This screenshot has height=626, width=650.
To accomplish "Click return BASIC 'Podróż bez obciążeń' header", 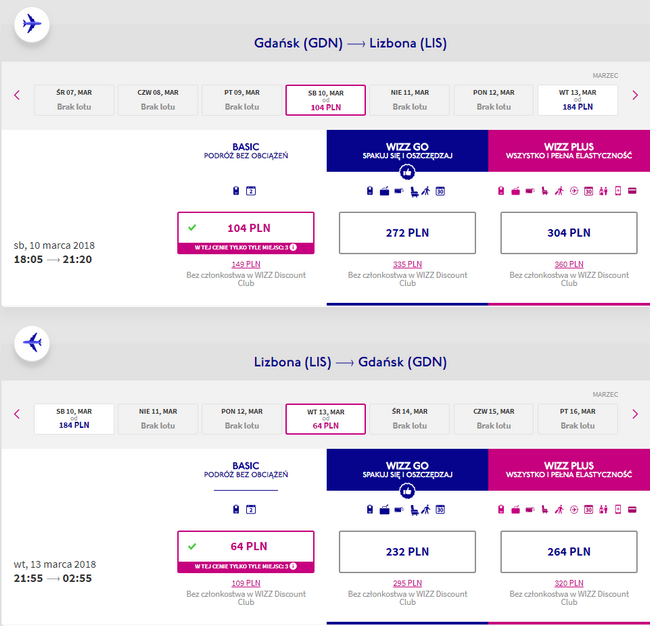I will pyautogui.click(x=246, y=470).
